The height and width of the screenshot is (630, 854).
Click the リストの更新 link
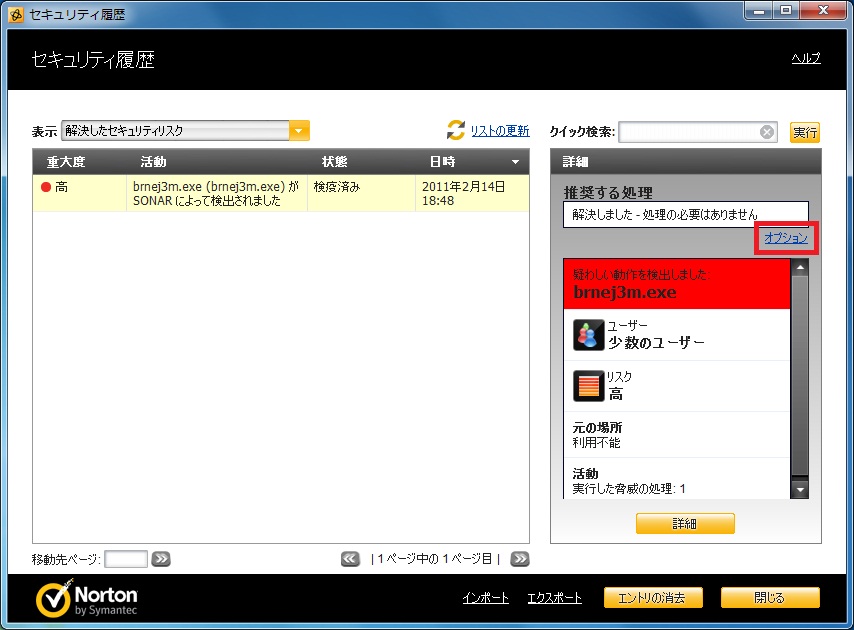[500, 131]
